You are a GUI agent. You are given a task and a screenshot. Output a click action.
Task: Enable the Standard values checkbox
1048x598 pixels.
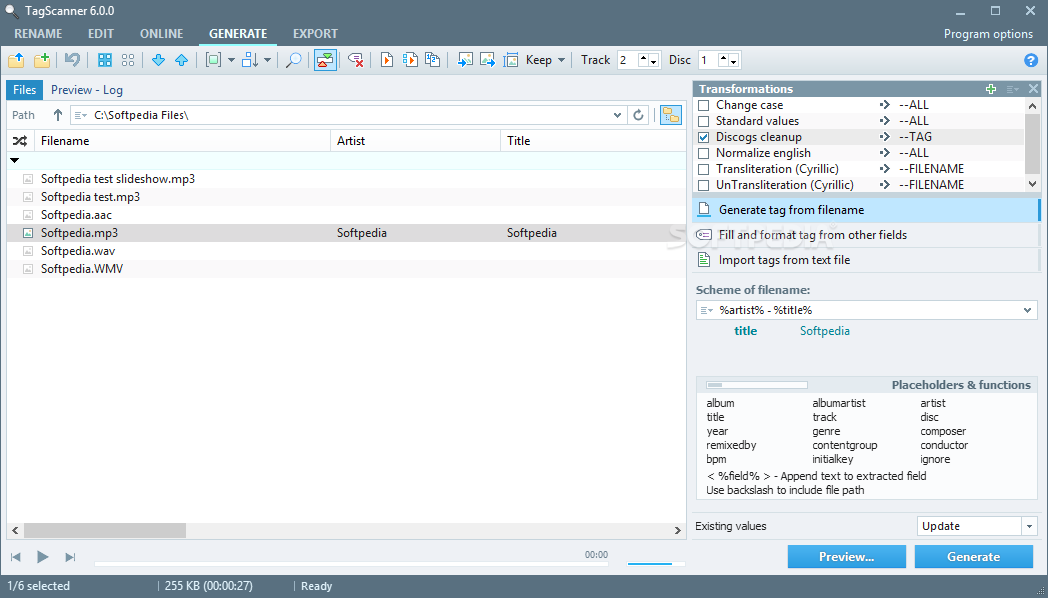pyautogui.click(x=703, y=122)
